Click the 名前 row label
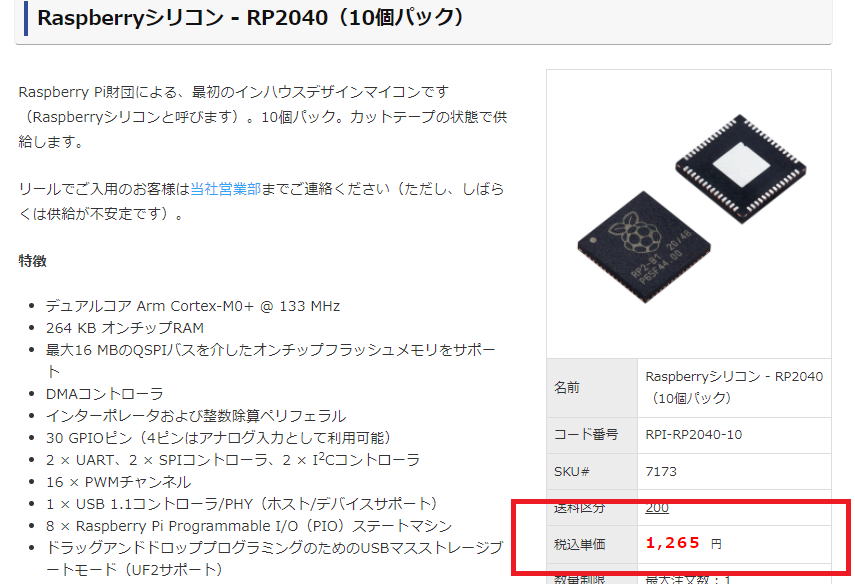 [x=567, y=387]
